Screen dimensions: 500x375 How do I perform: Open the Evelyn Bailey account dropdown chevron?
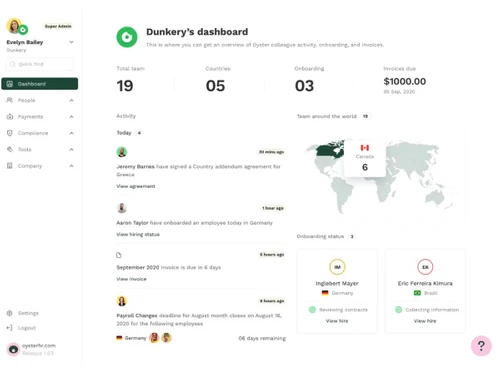pyautogui.click(x=71, y=42)
